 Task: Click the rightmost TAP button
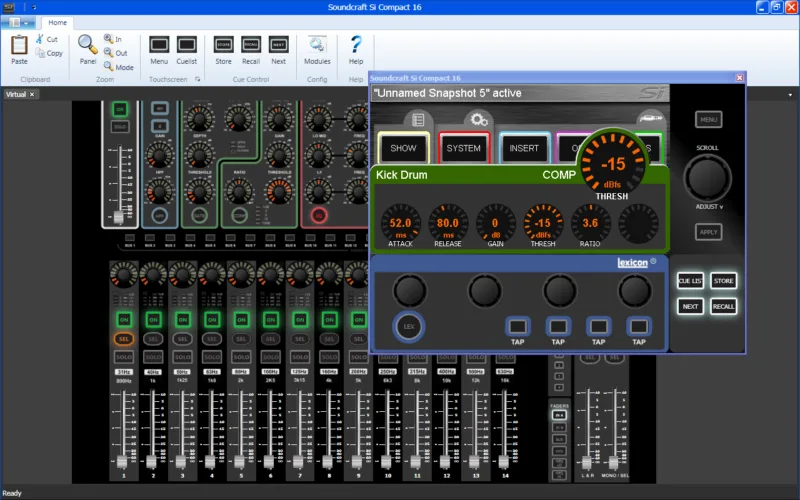pyautogui.click(x=639, y=326)
